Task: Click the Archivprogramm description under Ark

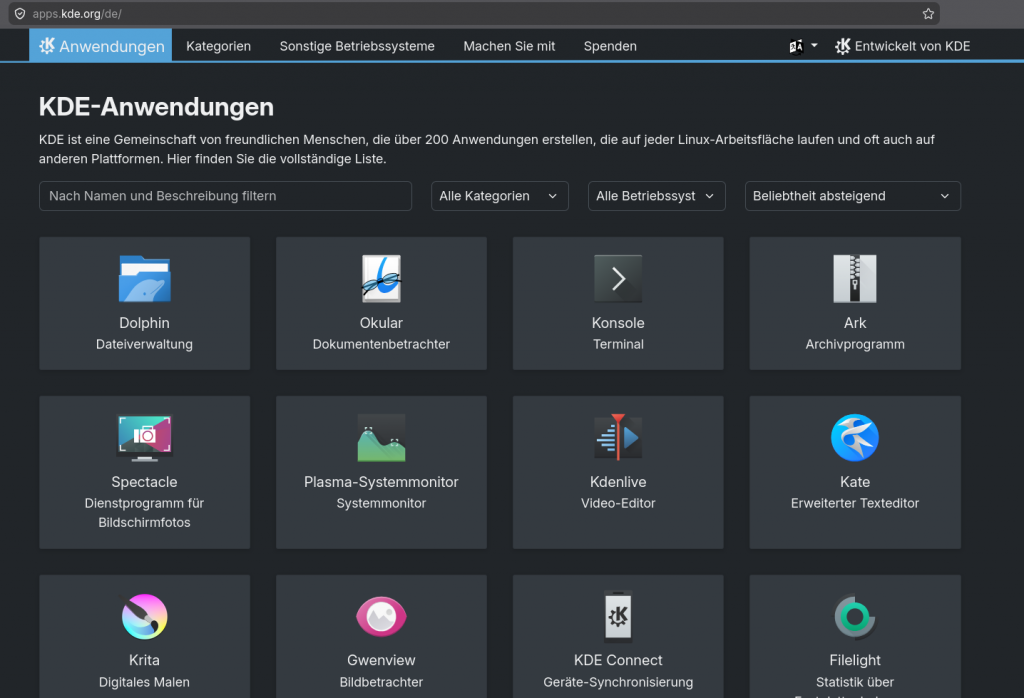Action: (855, 344)
